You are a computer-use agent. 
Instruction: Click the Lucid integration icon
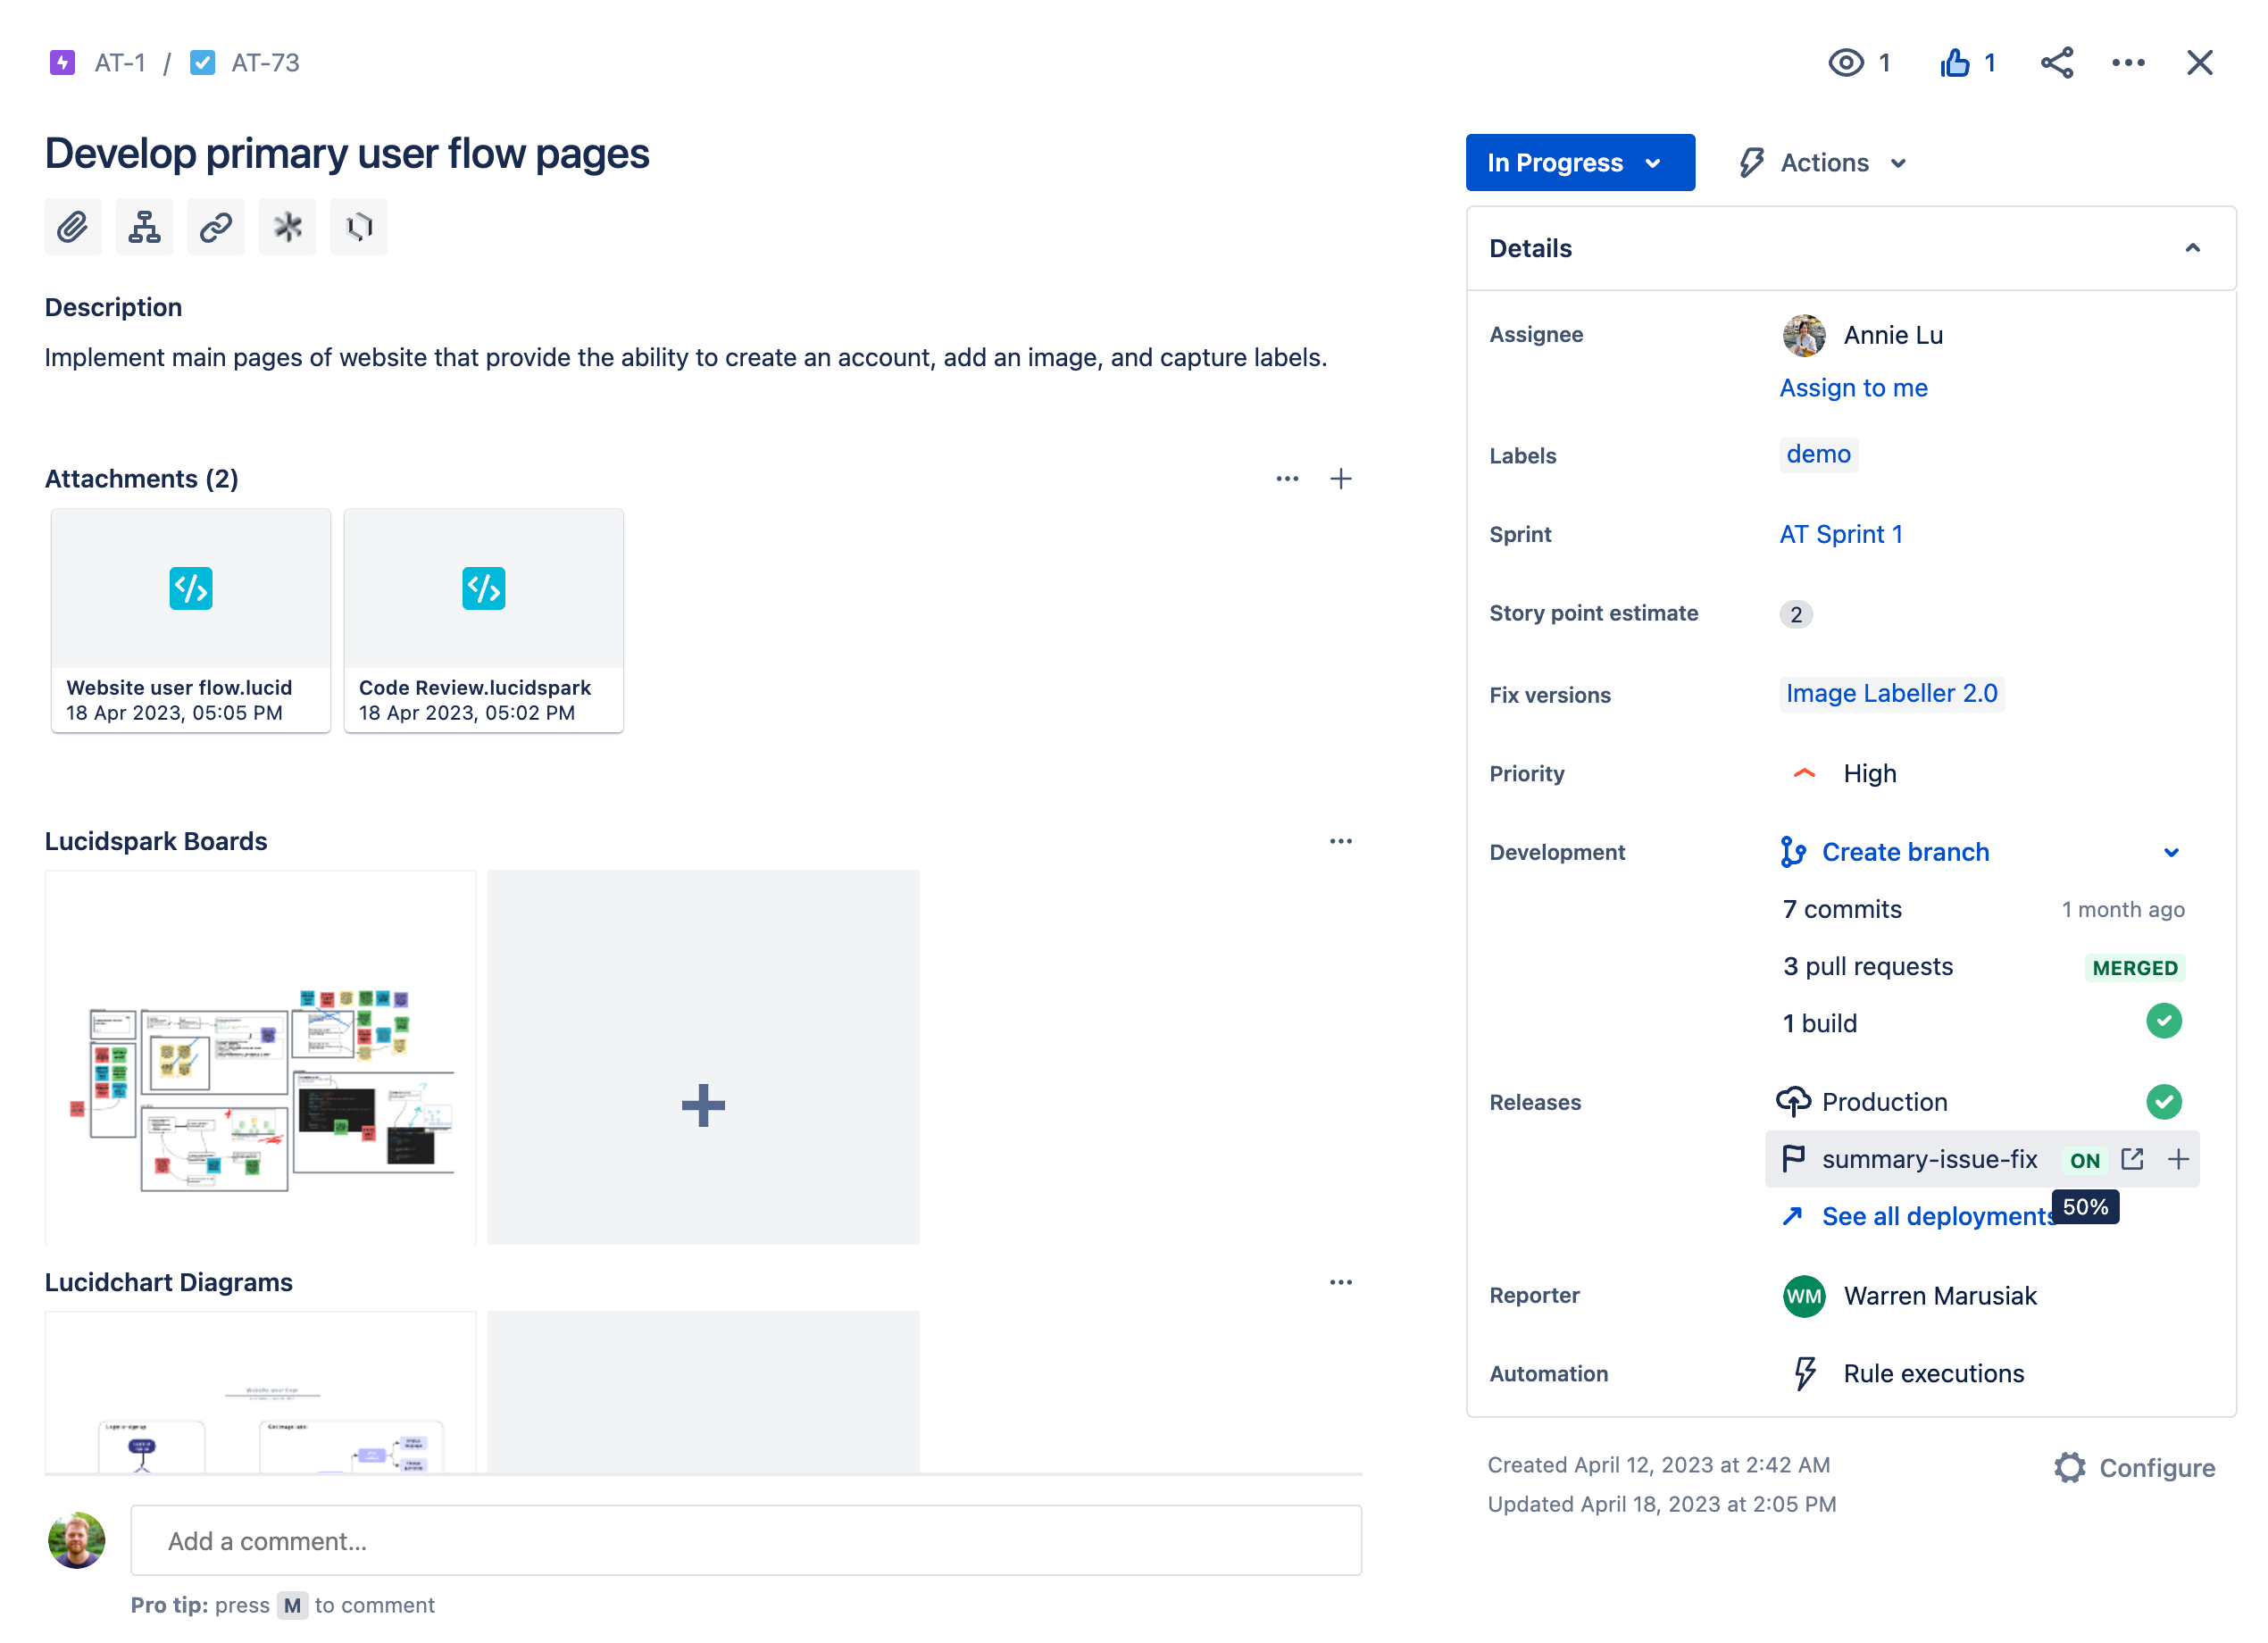click(x=358, y=227)
